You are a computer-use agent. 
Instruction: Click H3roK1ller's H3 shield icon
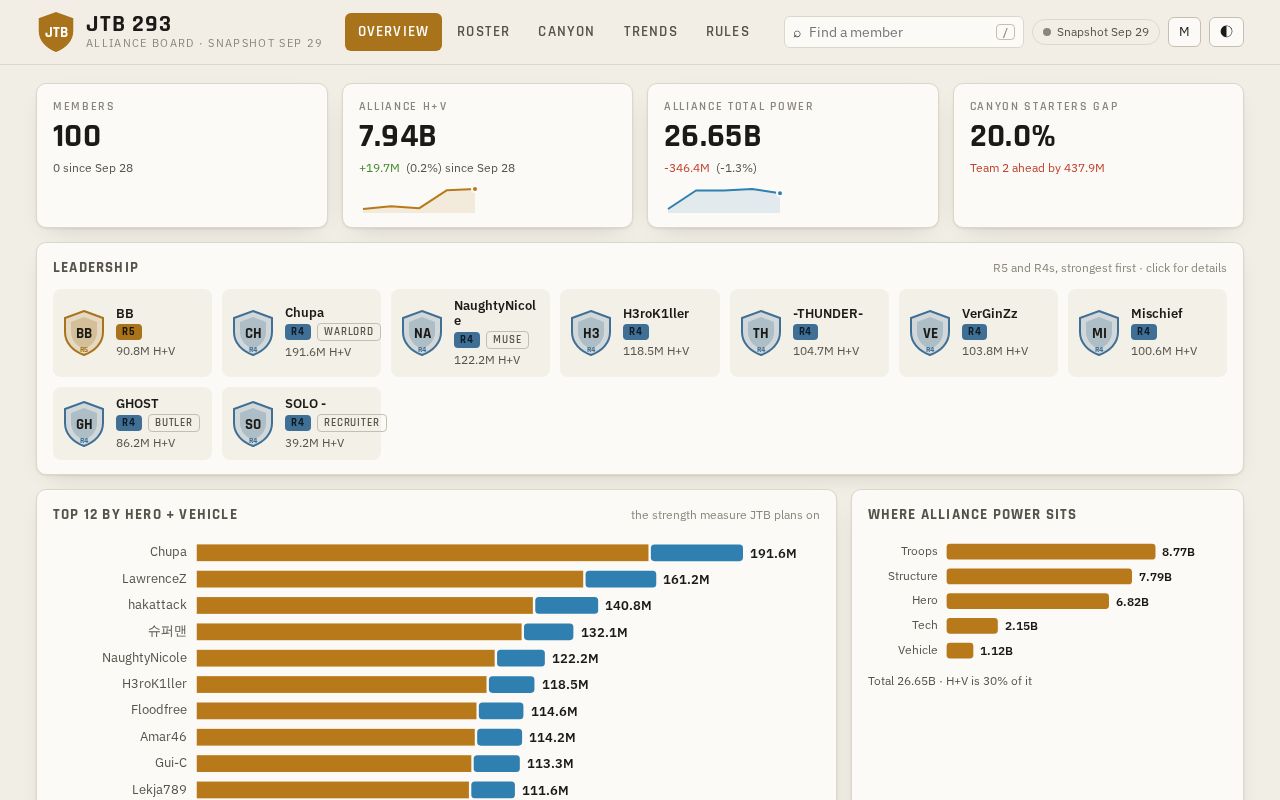tap(591, 333)
